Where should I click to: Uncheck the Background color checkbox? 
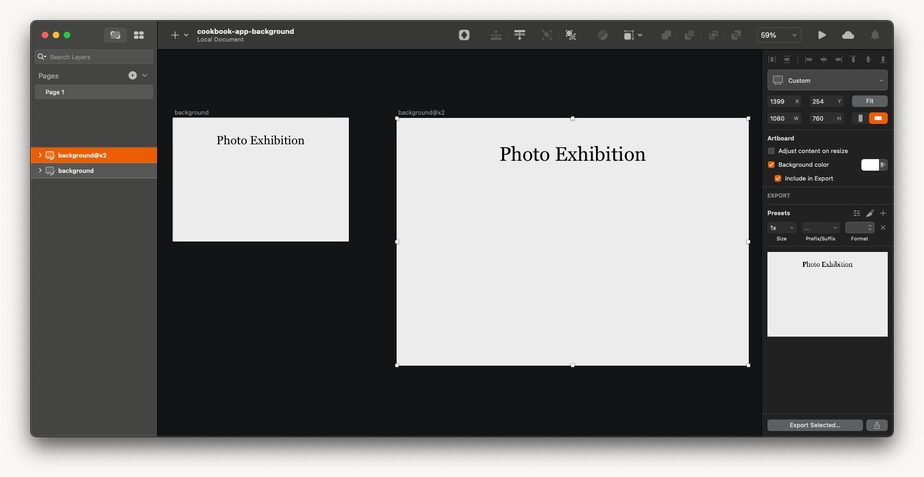pos(771,164)
